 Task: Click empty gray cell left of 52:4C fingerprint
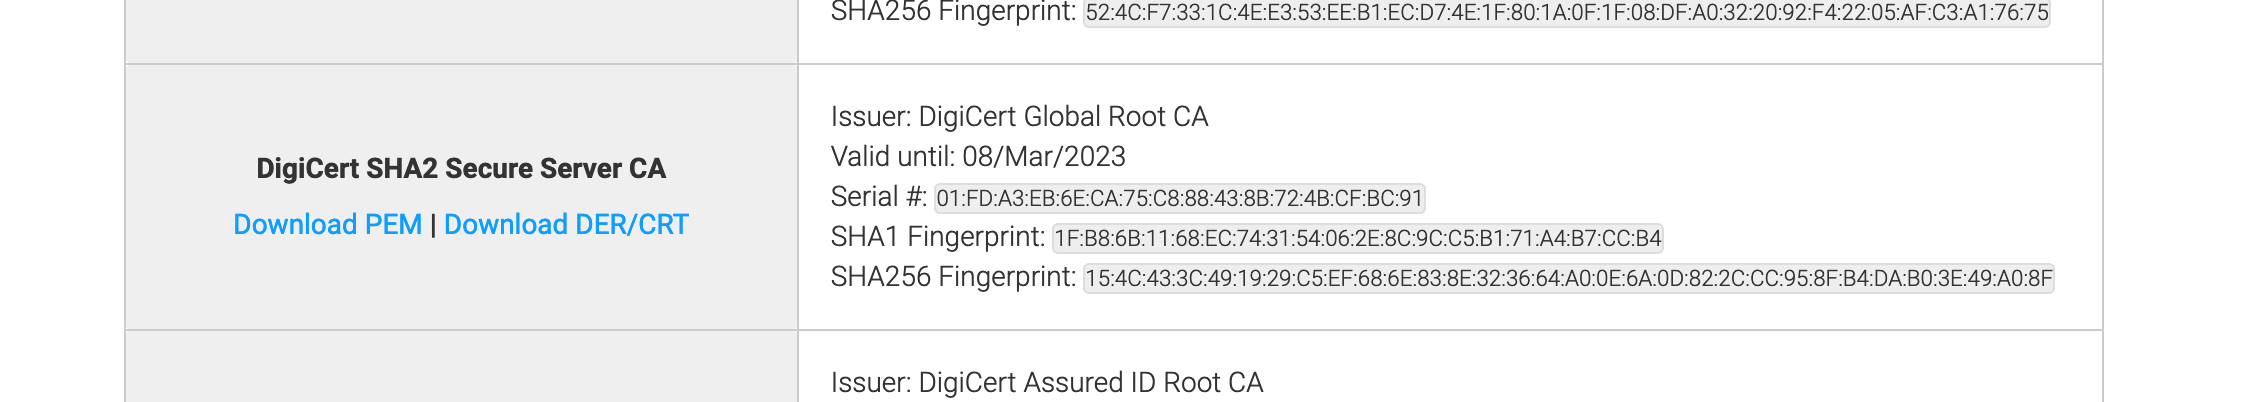click(x=461, y=31)
